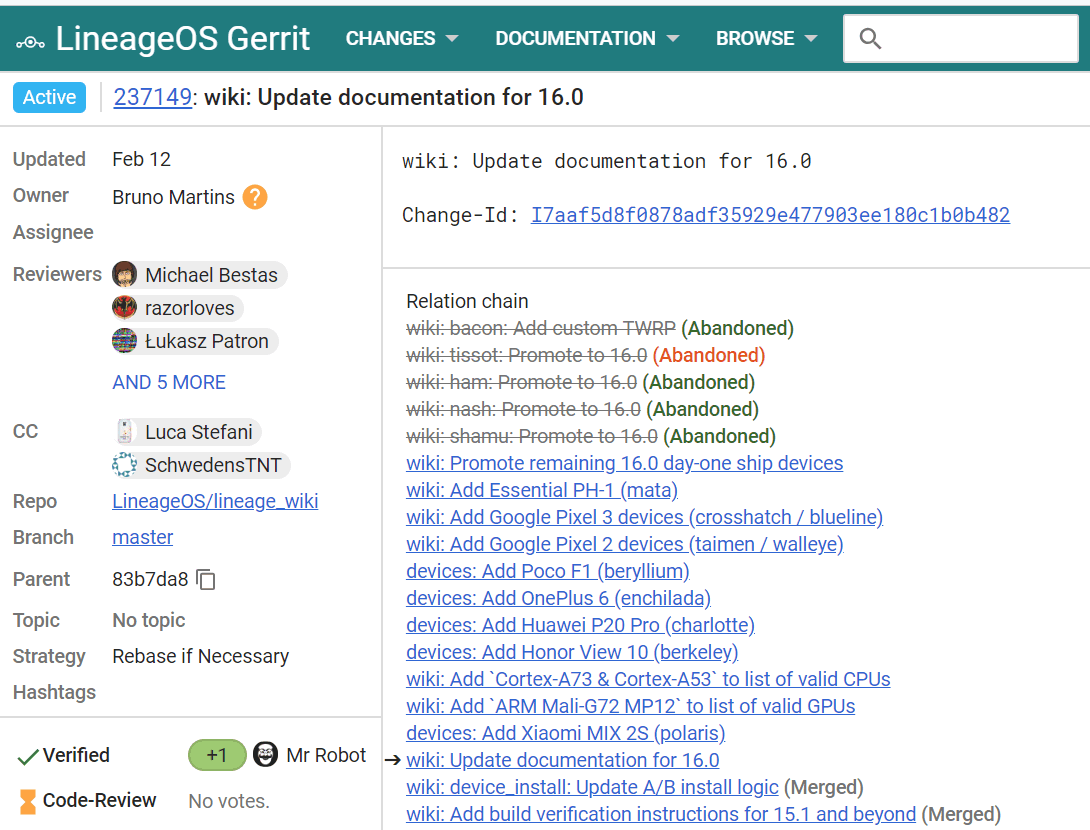Image resolution: width=1090 pixels, height=830 pixels.
Task: Click the Mr Robot voter name
Action: pos(326,755)
